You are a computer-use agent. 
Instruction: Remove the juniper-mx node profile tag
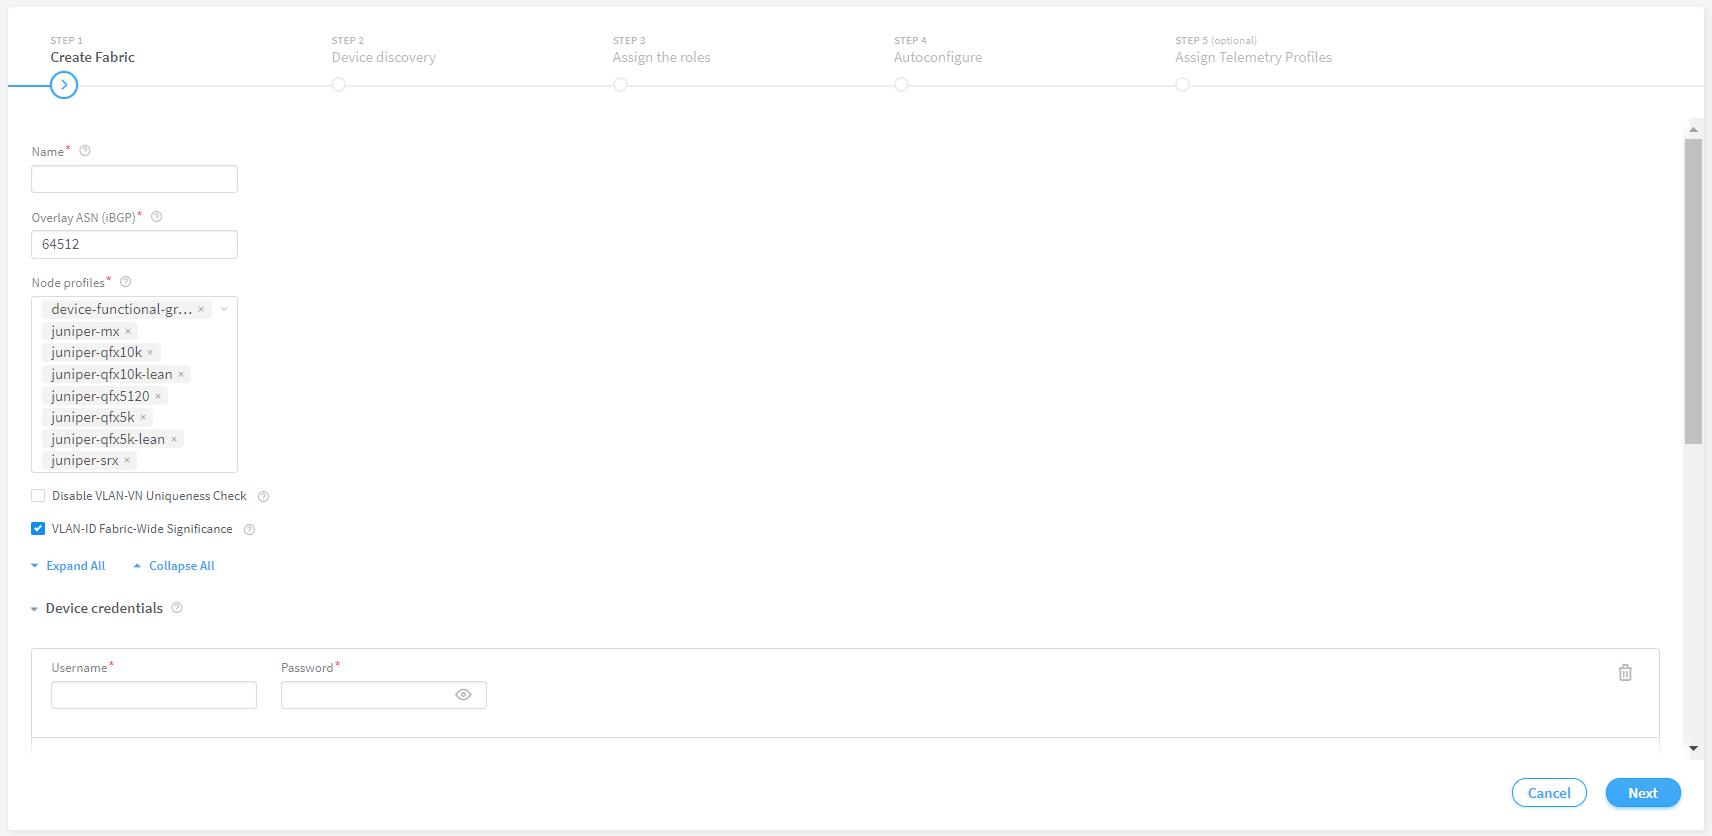click(x=128, y=331)
